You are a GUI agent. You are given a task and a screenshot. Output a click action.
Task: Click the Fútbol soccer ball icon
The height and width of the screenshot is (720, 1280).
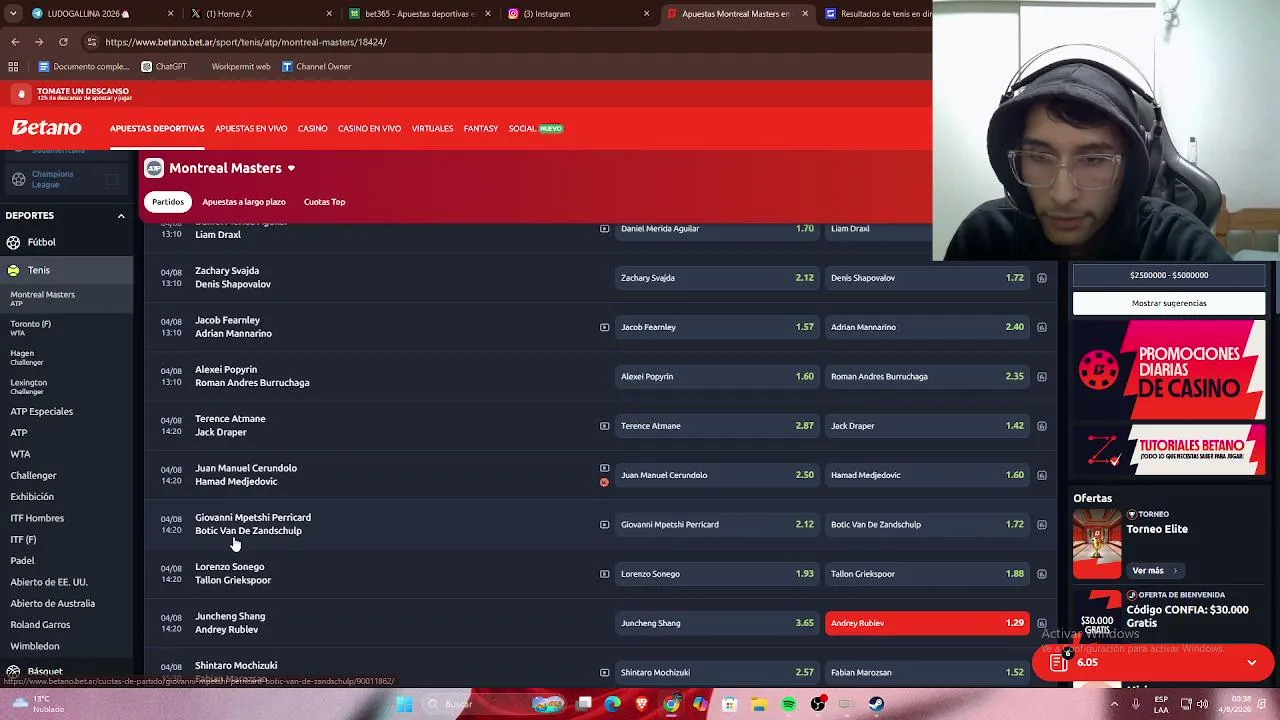click(x=13, y=242)
